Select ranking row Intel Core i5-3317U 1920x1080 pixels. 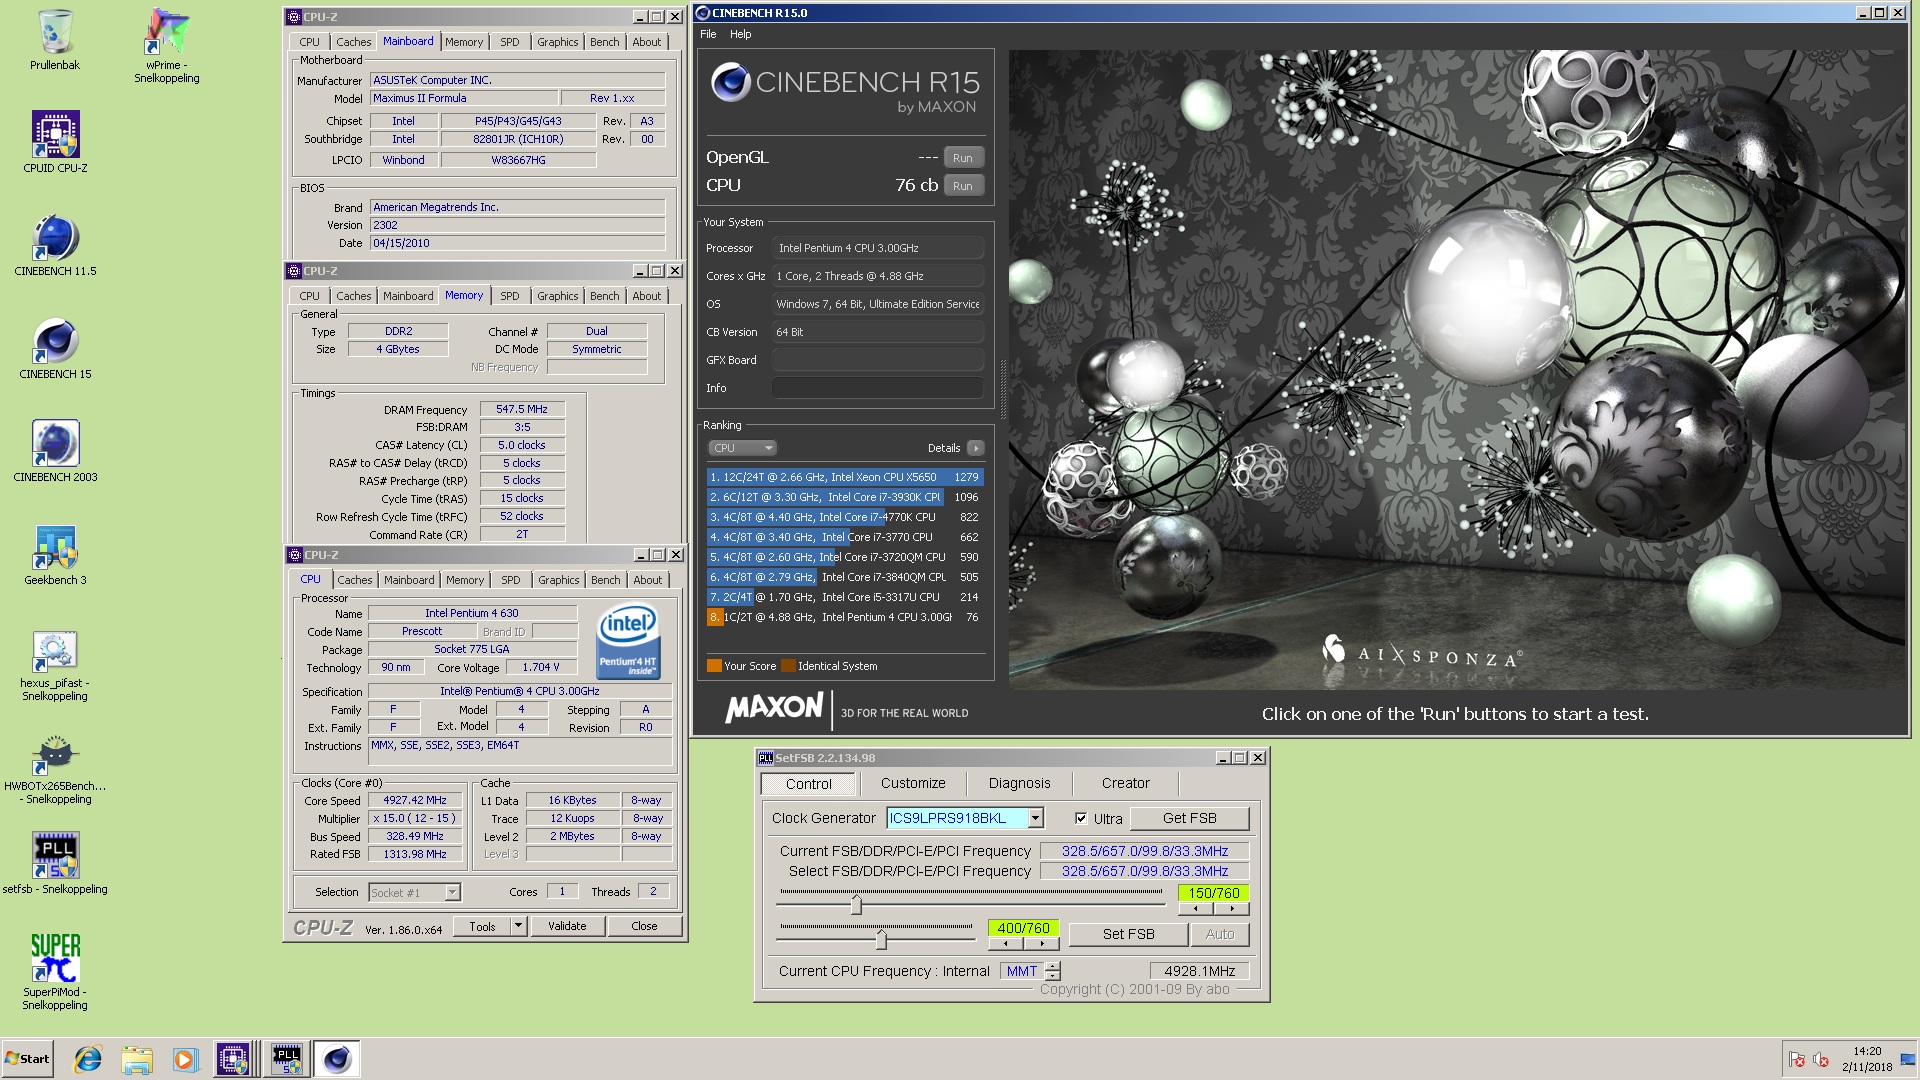point(844,597)
